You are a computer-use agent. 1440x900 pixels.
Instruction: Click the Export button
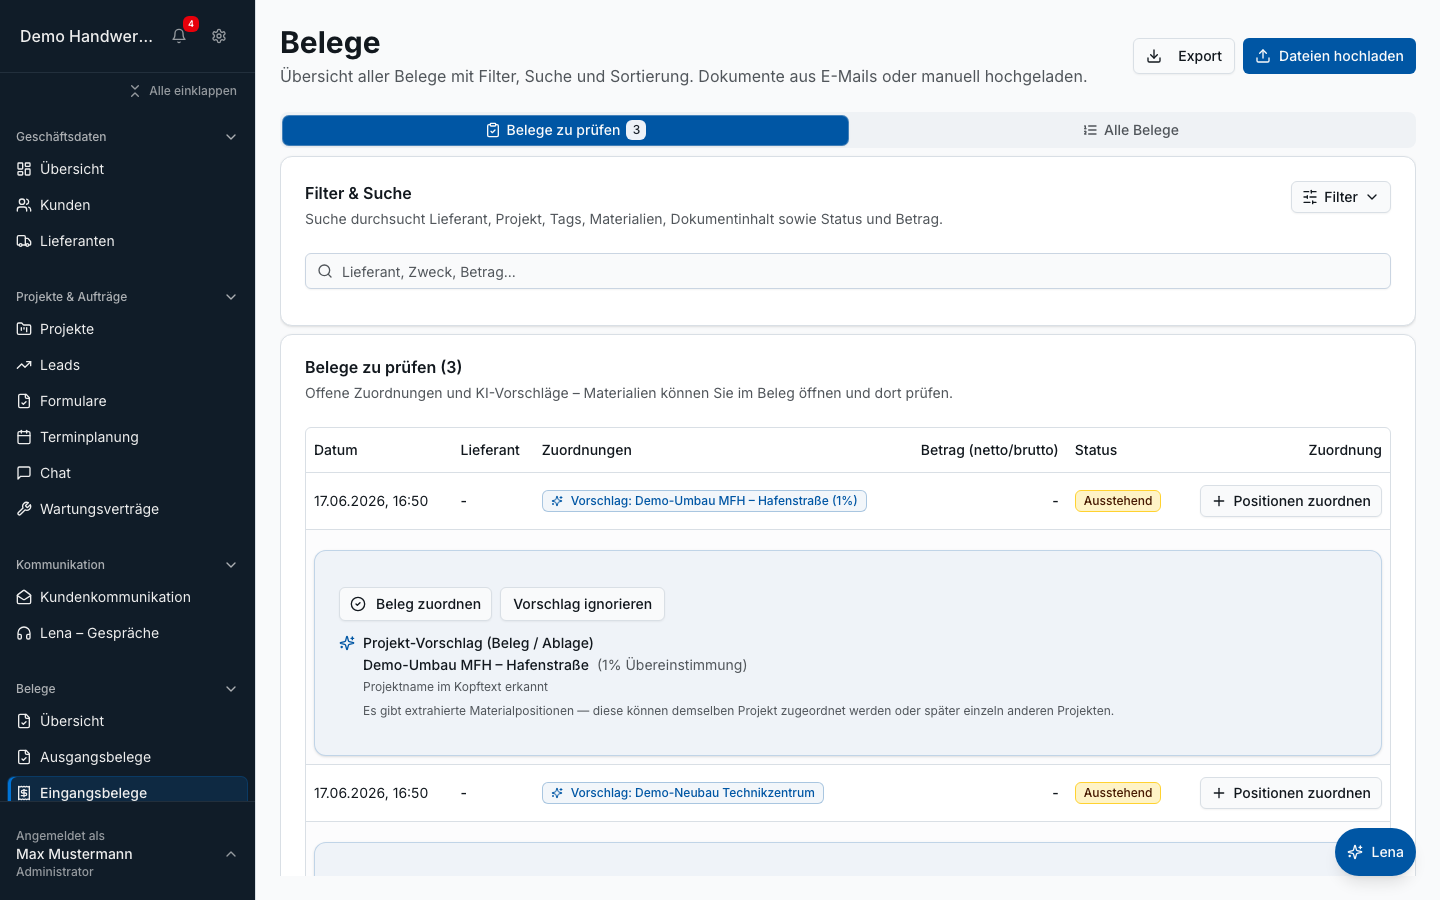1183,56
